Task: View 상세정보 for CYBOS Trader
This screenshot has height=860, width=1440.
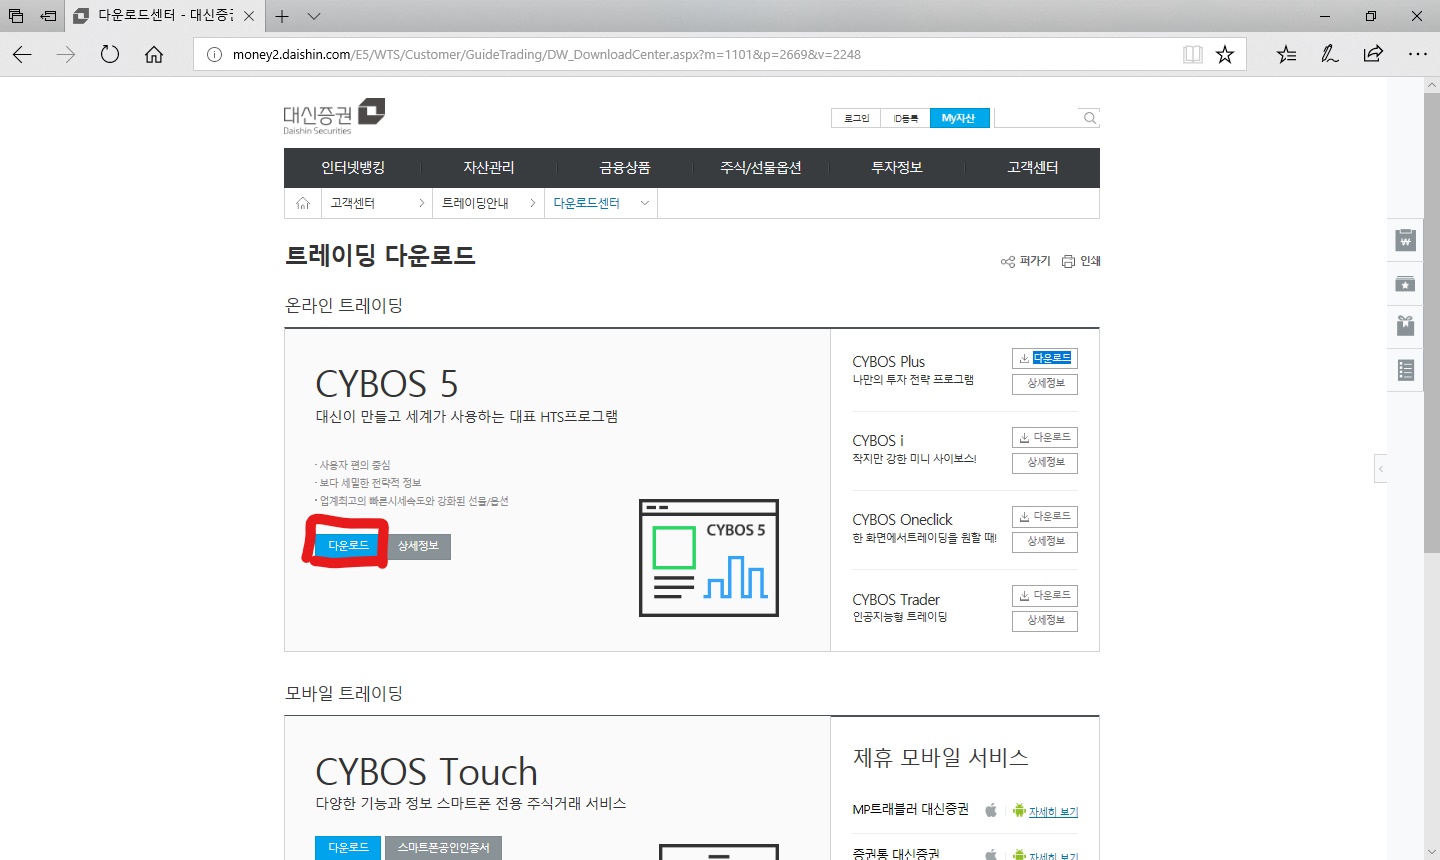Action: coord(1045,620)
